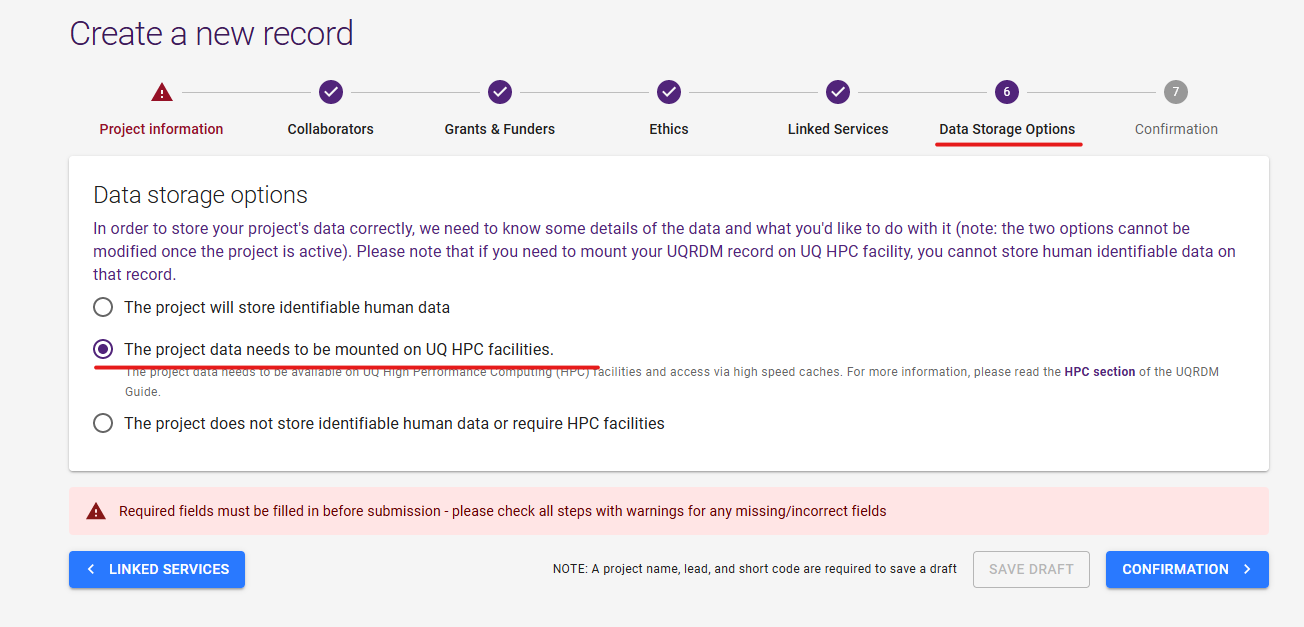Click the Project information warning triangle icon
This screenshot has width=1304, height=627.
click(x=162, y=93)
